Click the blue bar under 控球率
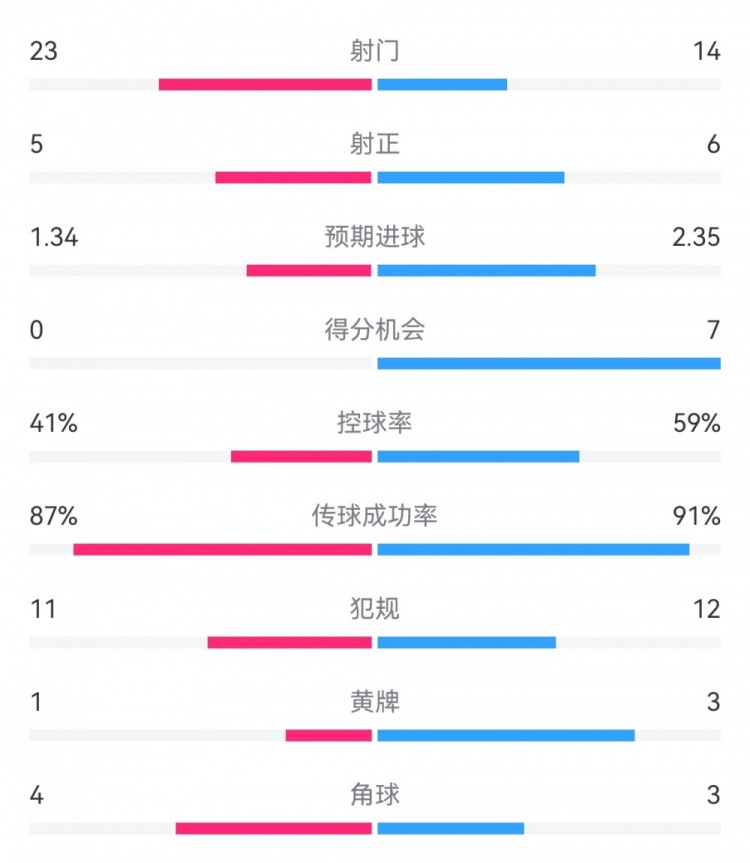750x863 pixels. [x=478, y=456]
